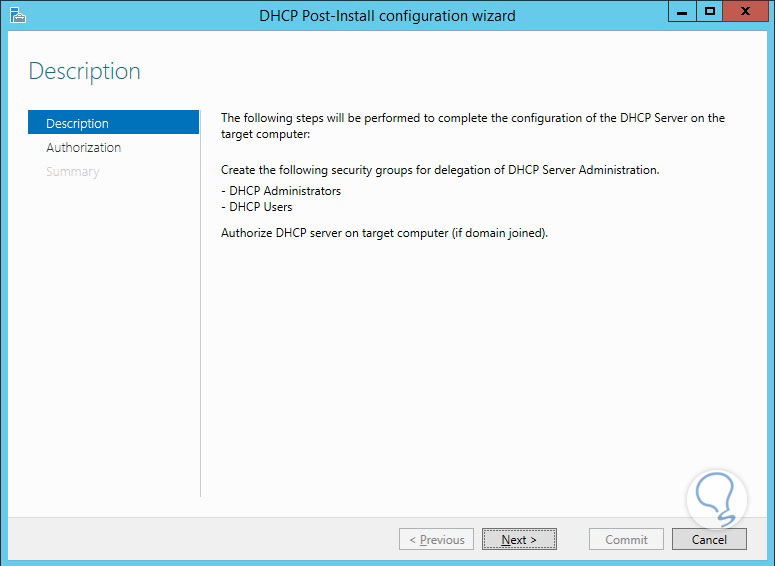Click the large Description page heading
778x566 pixels.
point(84,71)
